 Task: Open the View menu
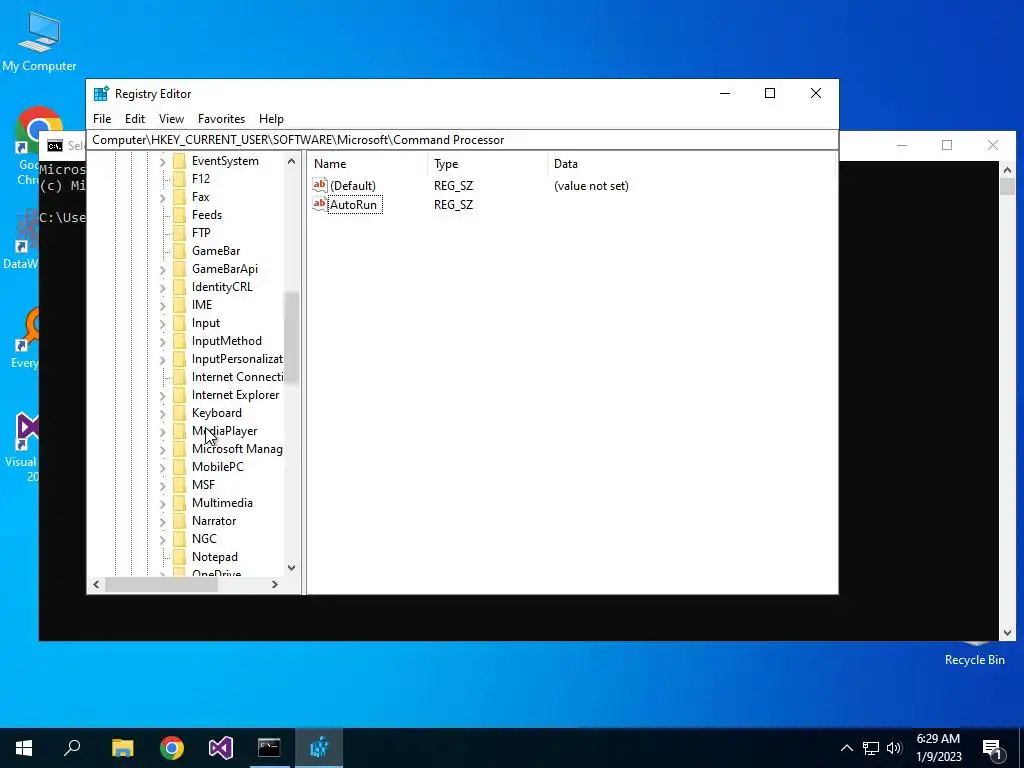(171, 119)
